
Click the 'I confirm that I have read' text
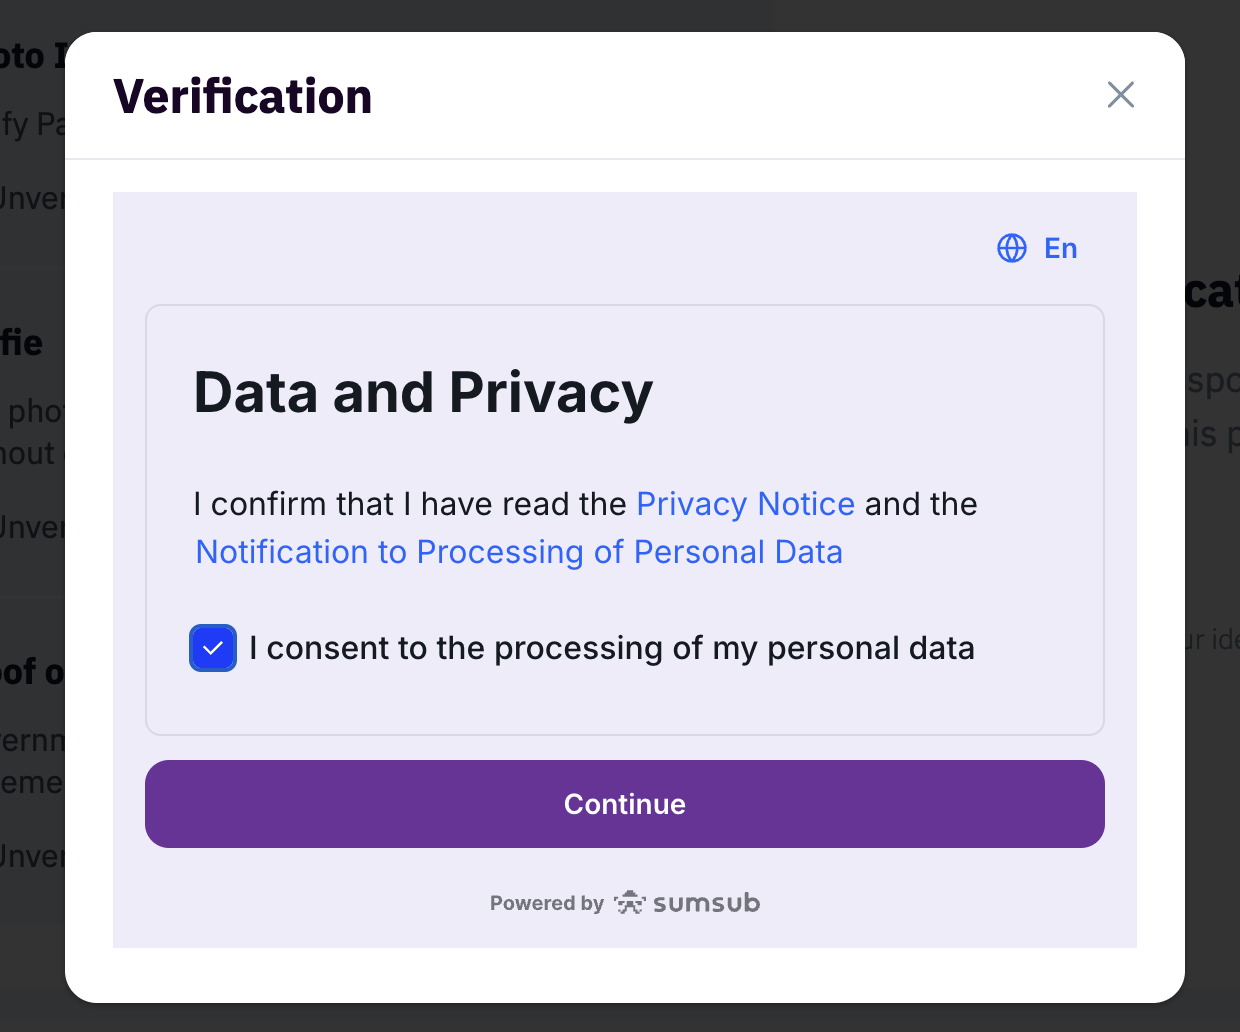tap(410, 504)
